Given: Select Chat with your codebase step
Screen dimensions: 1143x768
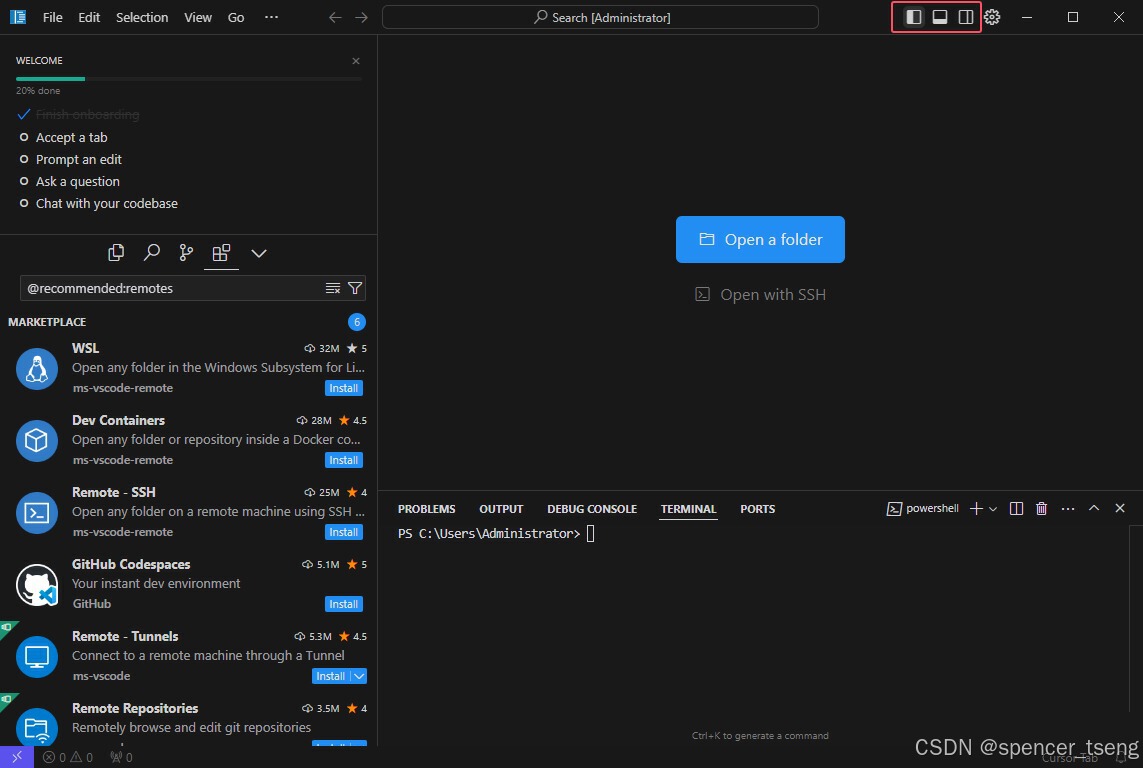Looking at the screenshot, I should [106, 203].
